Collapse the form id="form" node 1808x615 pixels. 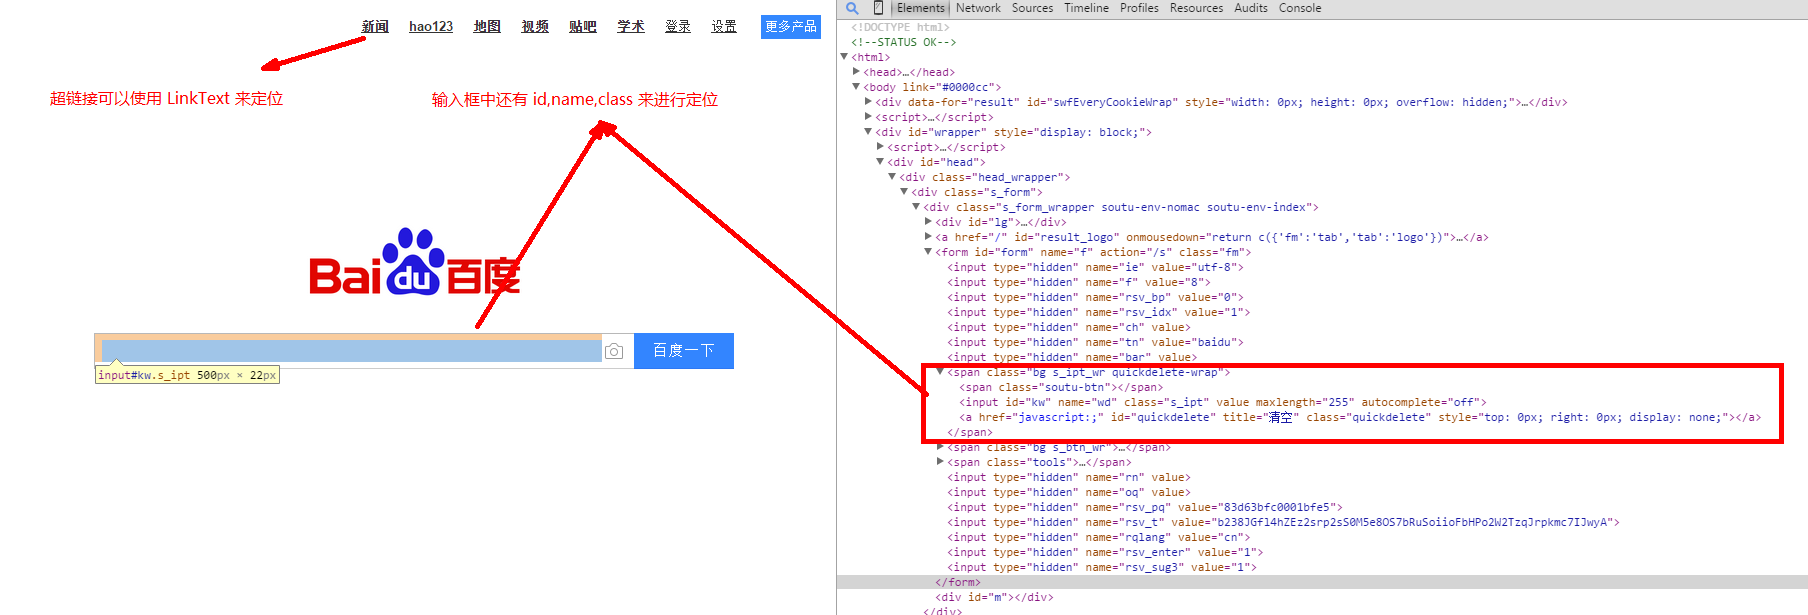tap(928, 252)
